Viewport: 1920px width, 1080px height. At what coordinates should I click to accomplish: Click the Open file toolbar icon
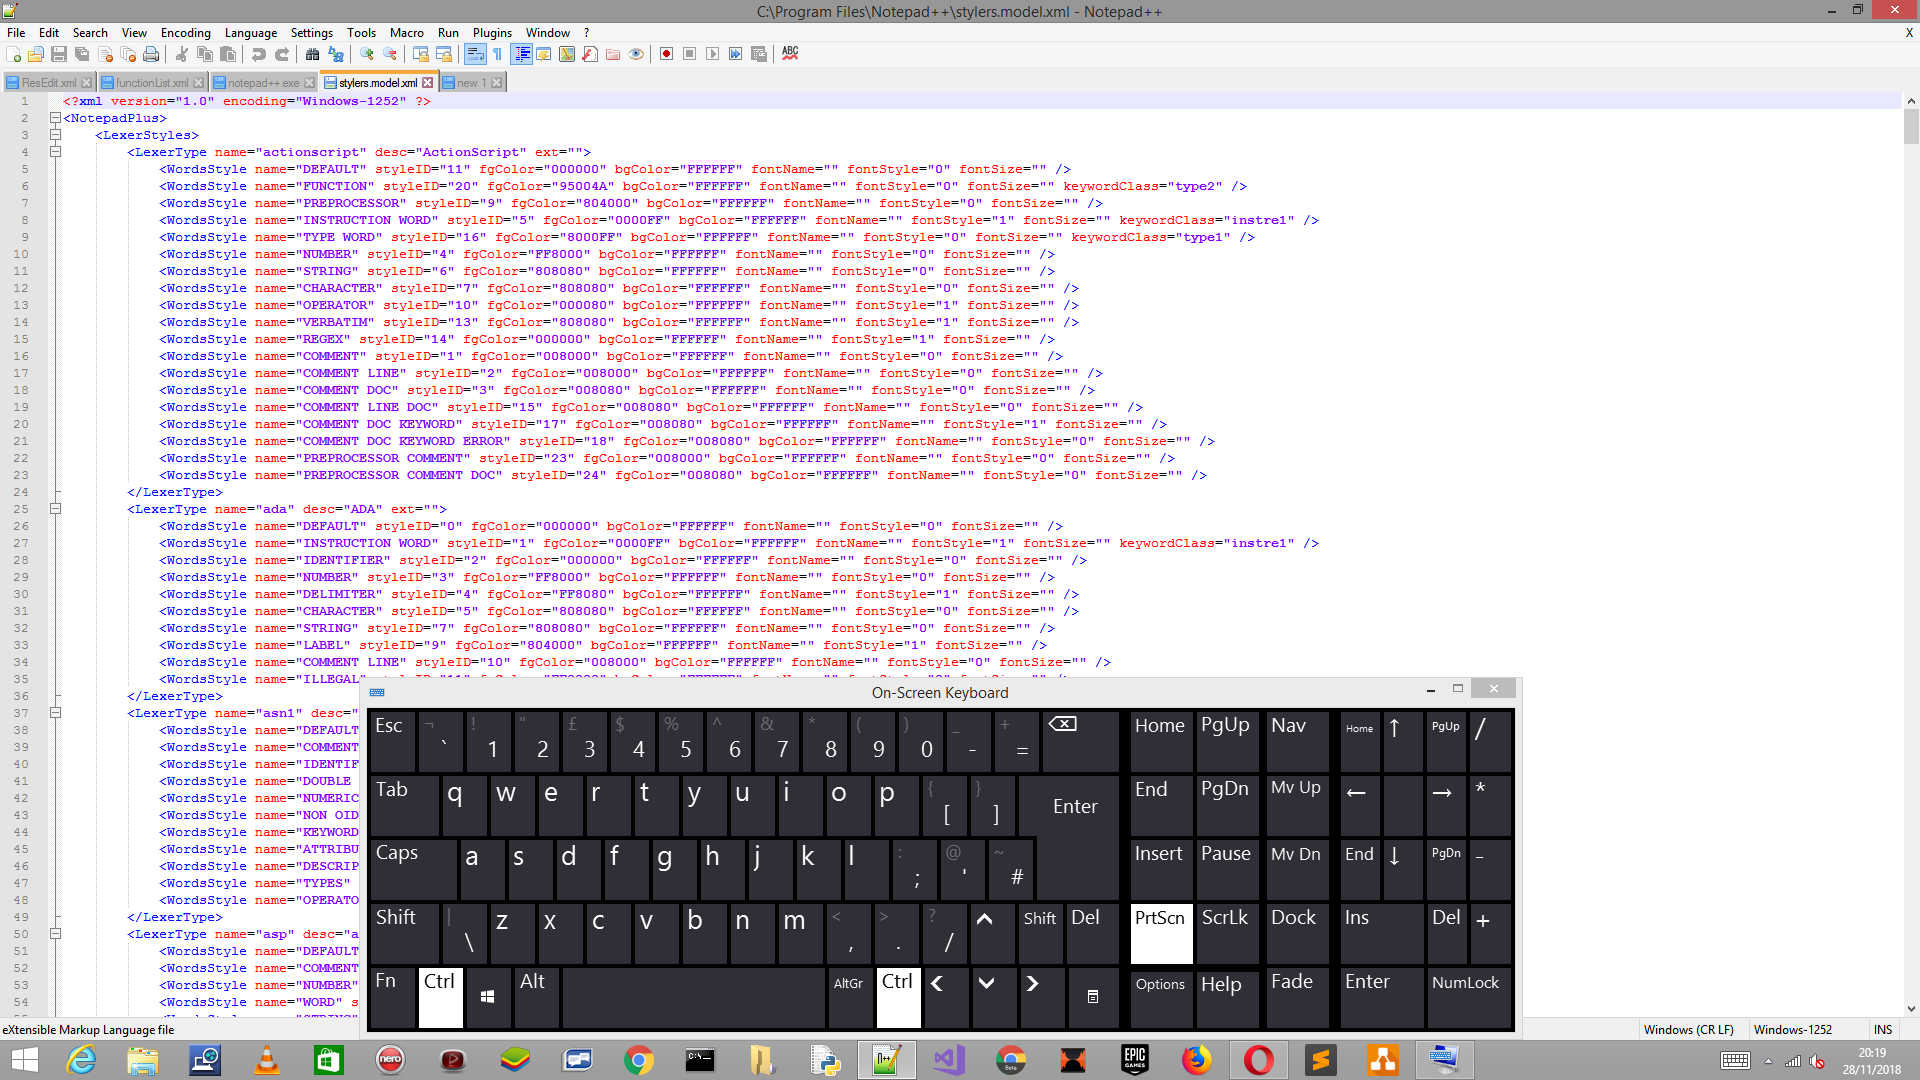(36, 54)
